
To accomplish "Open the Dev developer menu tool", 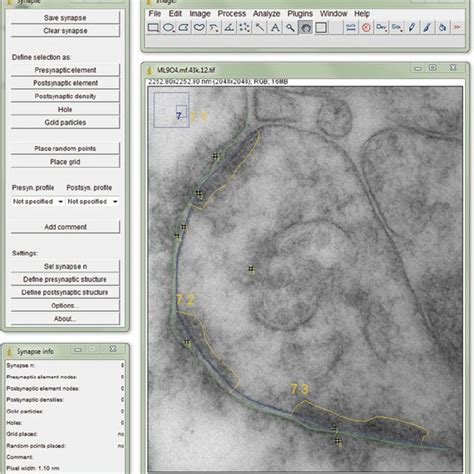I will click(381, 28).
